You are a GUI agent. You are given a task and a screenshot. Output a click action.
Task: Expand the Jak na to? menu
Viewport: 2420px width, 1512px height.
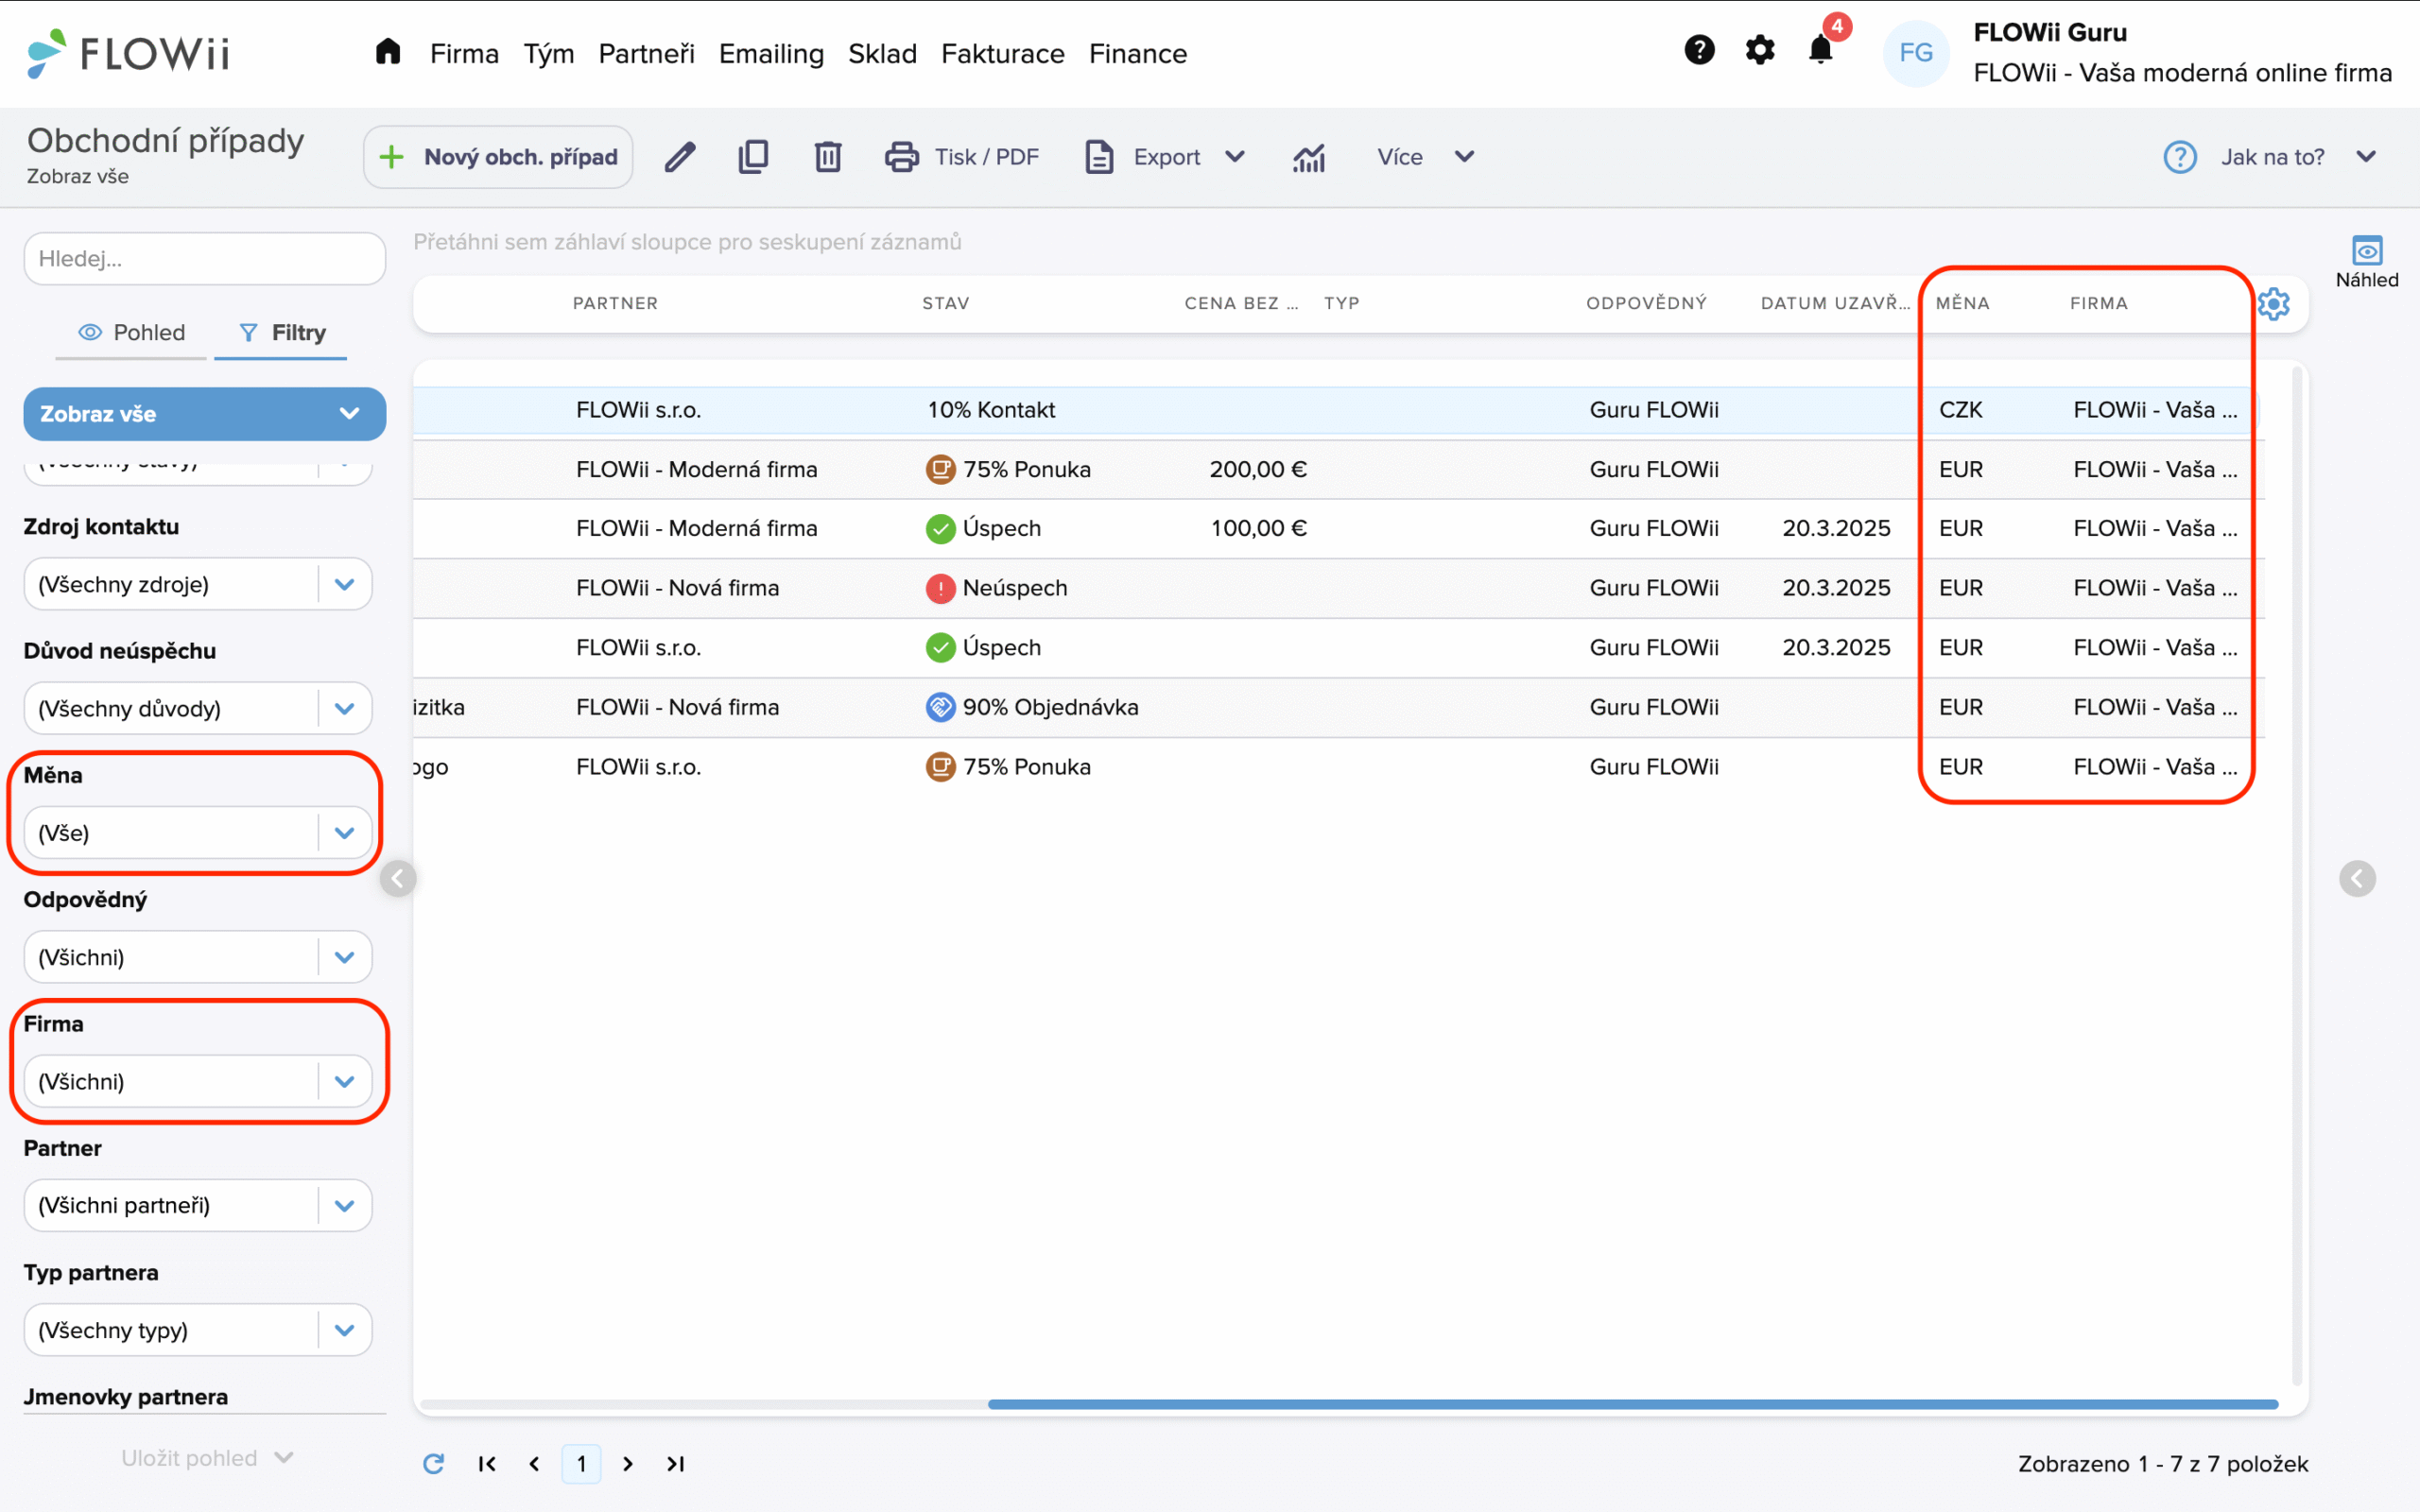2365,157
